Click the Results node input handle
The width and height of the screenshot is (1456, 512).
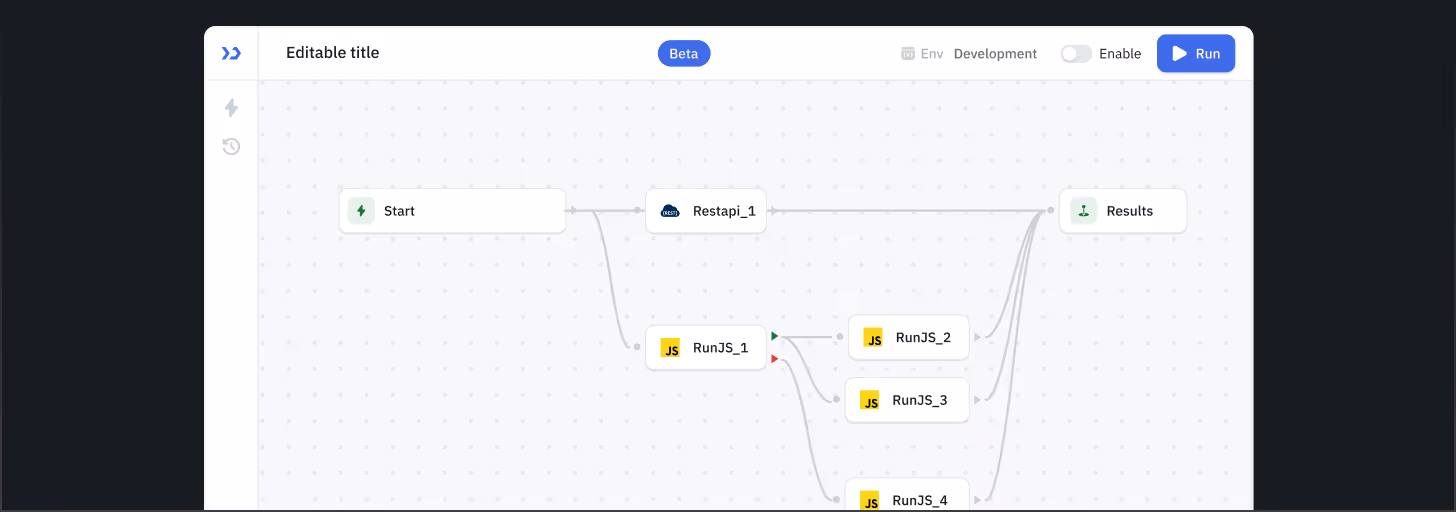tap(1051, 211)
